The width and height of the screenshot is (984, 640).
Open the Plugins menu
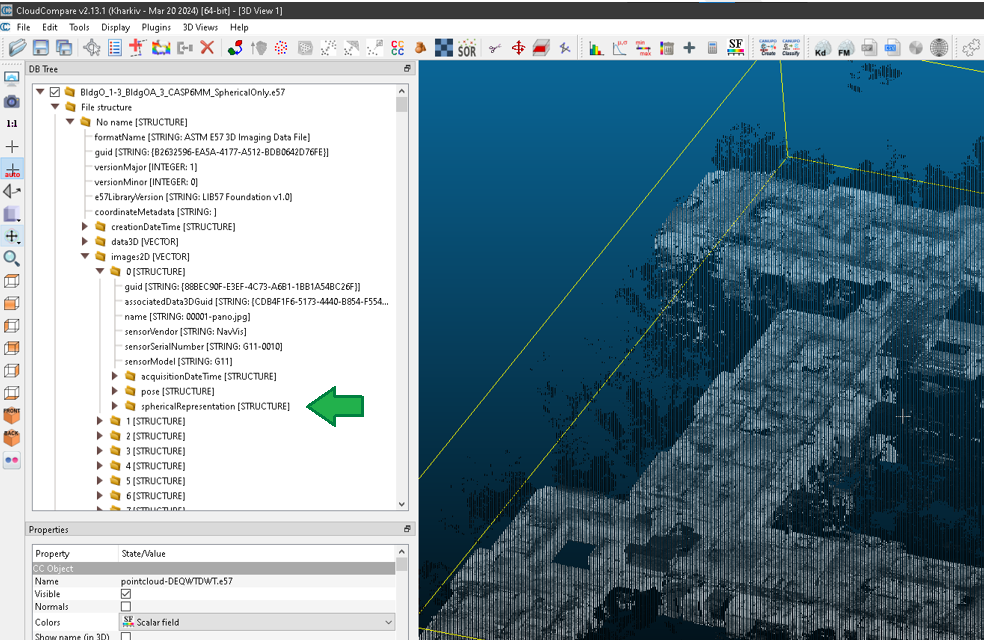coord(156,27)
